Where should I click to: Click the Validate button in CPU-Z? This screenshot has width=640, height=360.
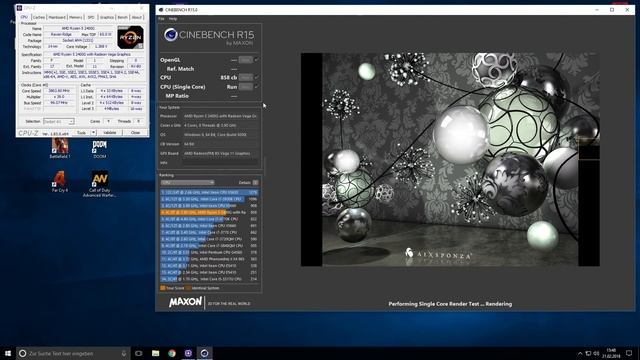pyautogui.click(x=110, y=133)
